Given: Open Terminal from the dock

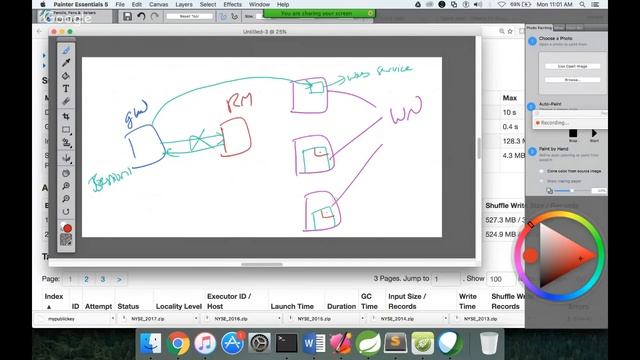Looking at the screenshot, I should (x=287, y=342).
